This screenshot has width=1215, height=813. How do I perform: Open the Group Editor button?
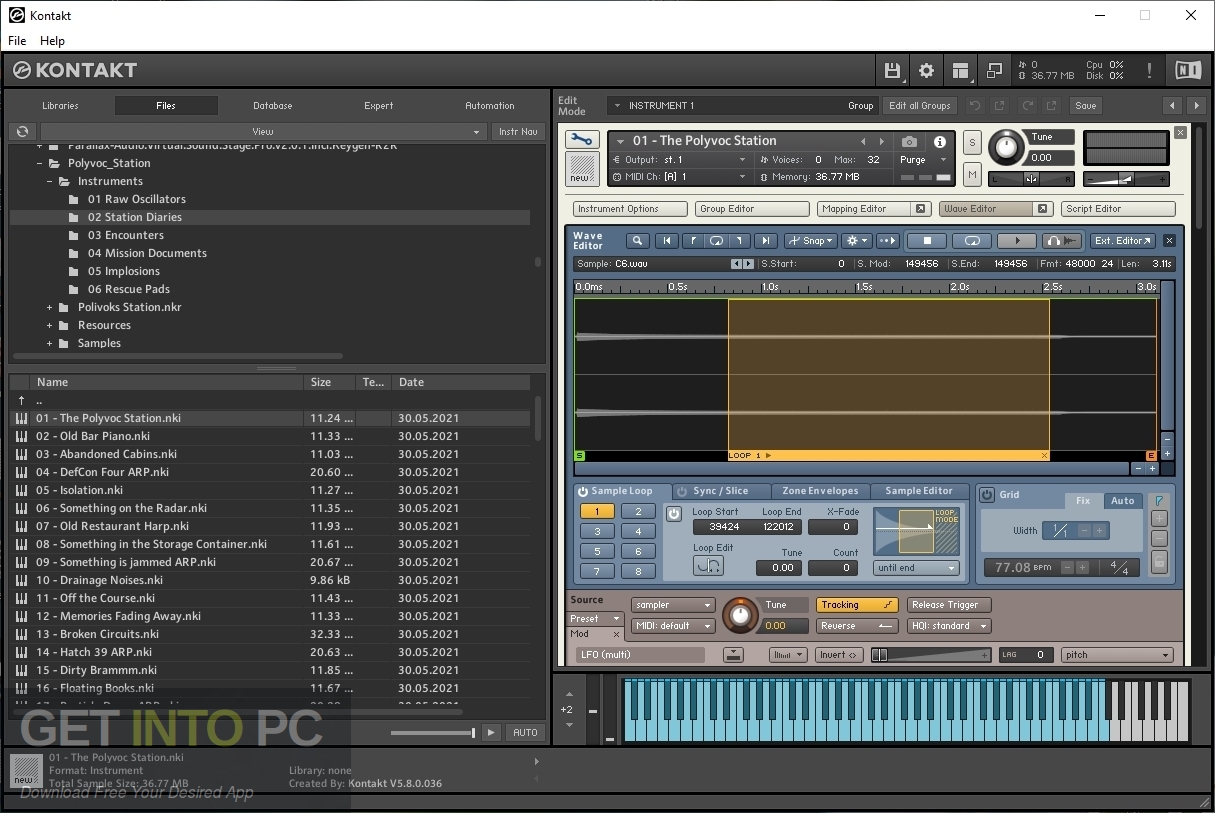pos(752,209)
